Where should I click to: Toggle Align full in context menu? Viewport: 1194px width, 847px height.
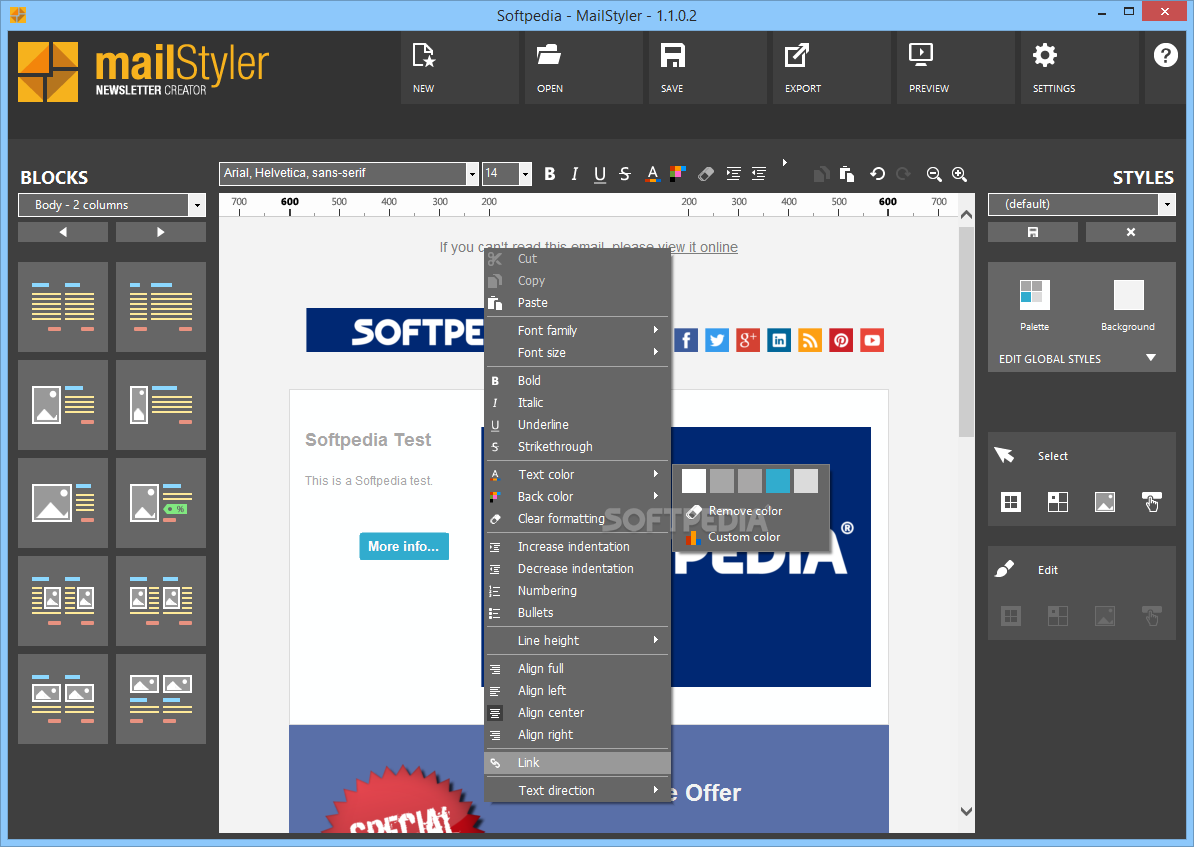coord(578,669)
